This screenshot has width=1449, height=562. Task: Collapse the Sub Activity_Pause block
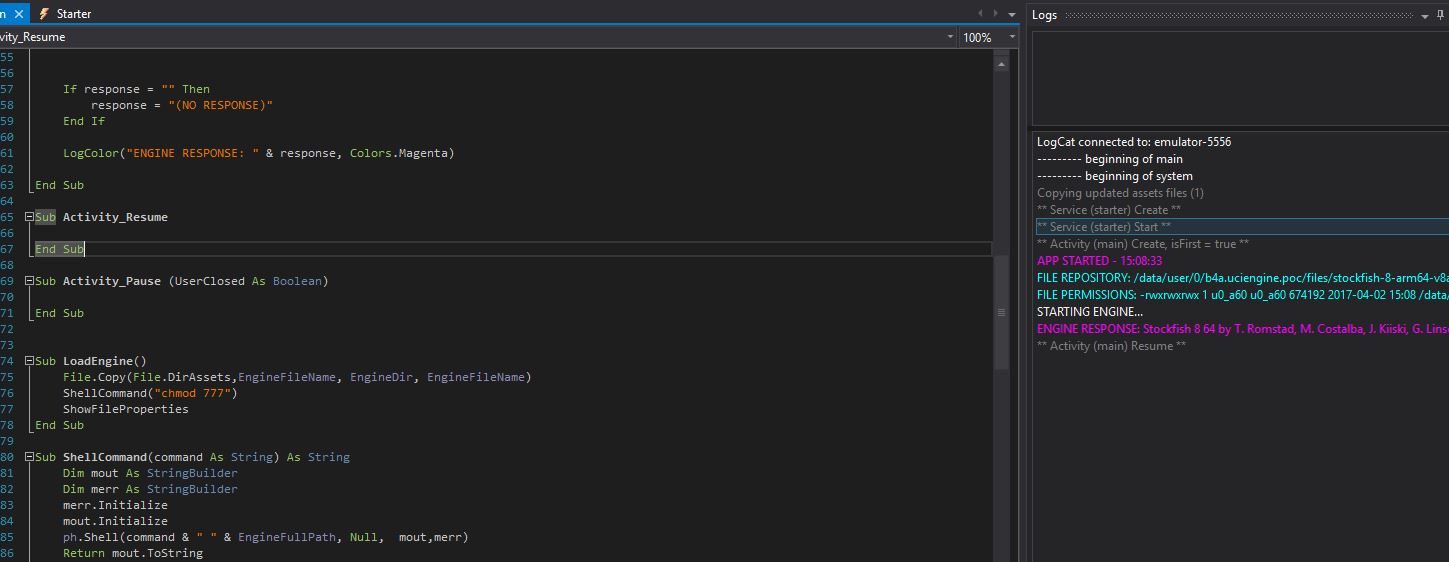29,281
